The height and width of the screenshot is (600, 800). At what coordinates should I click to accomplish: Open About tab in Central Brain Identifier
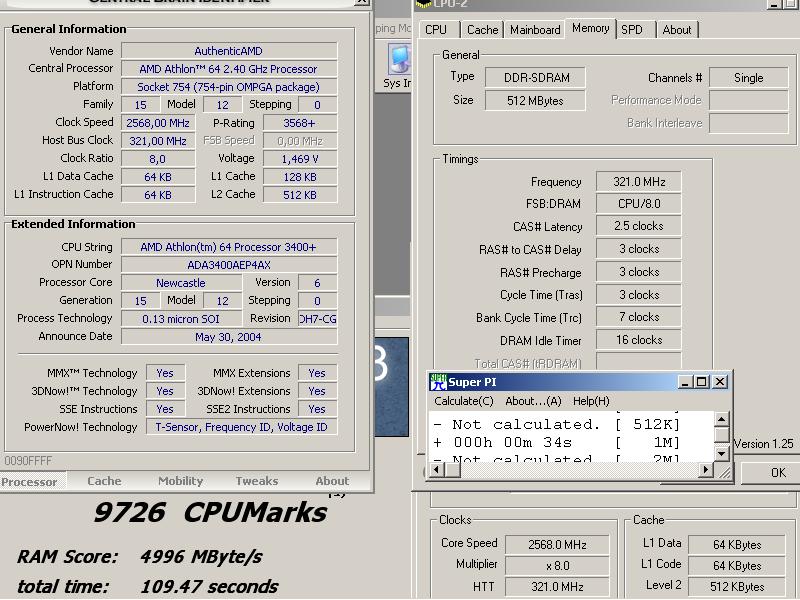coord(332,481)
